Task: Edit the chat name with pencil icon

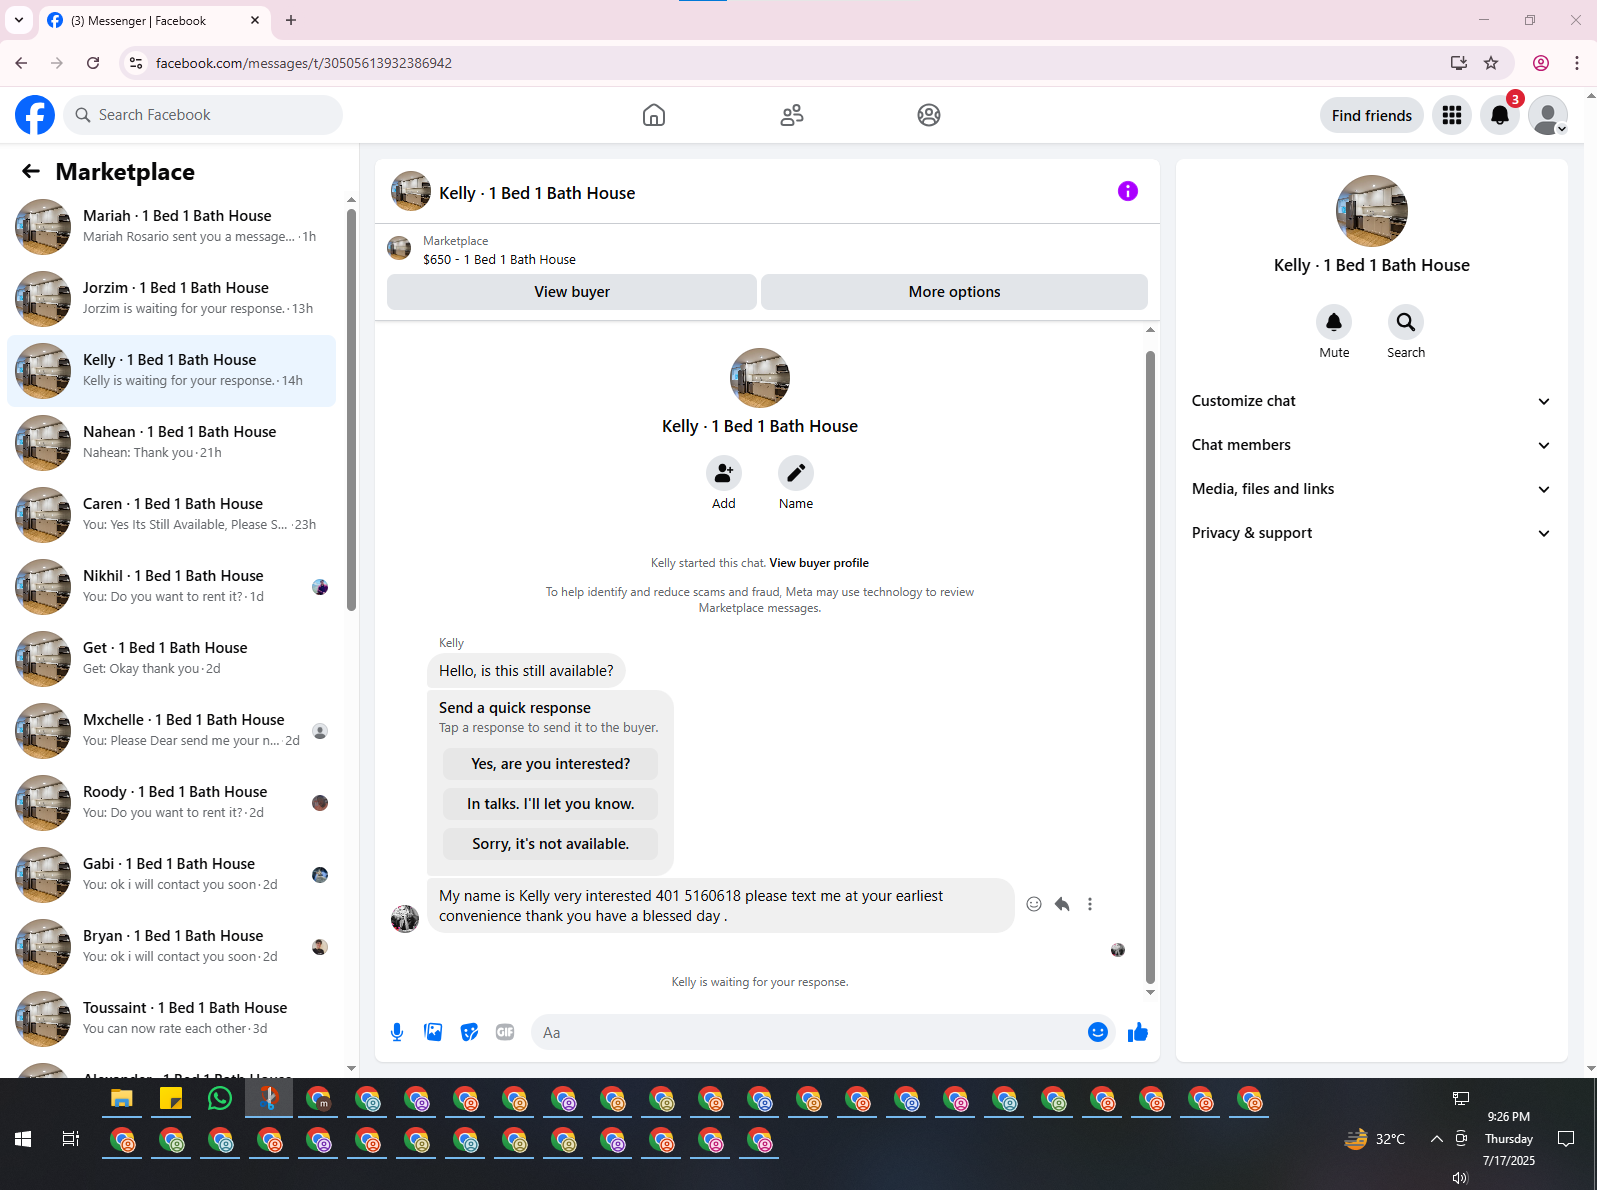Action: (796, 473)
